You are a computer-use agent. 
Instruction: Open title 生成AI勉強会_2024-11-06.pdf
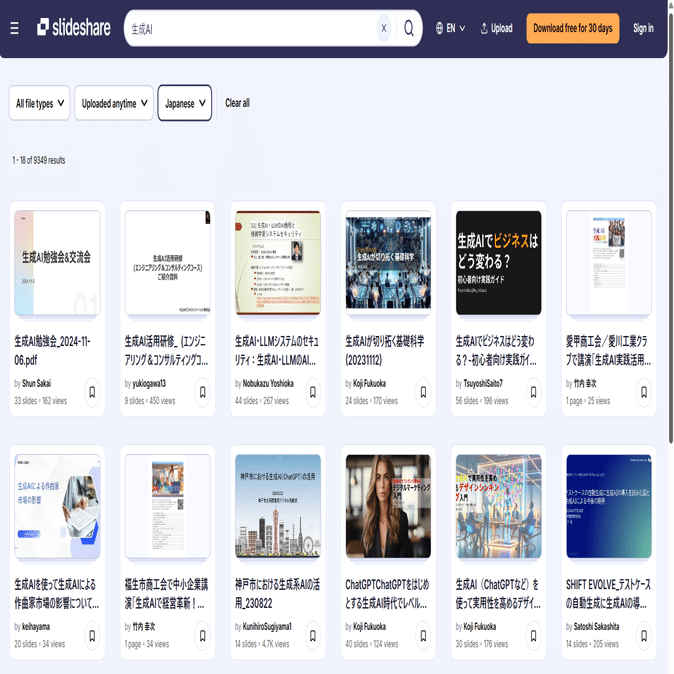pos(52,351)
